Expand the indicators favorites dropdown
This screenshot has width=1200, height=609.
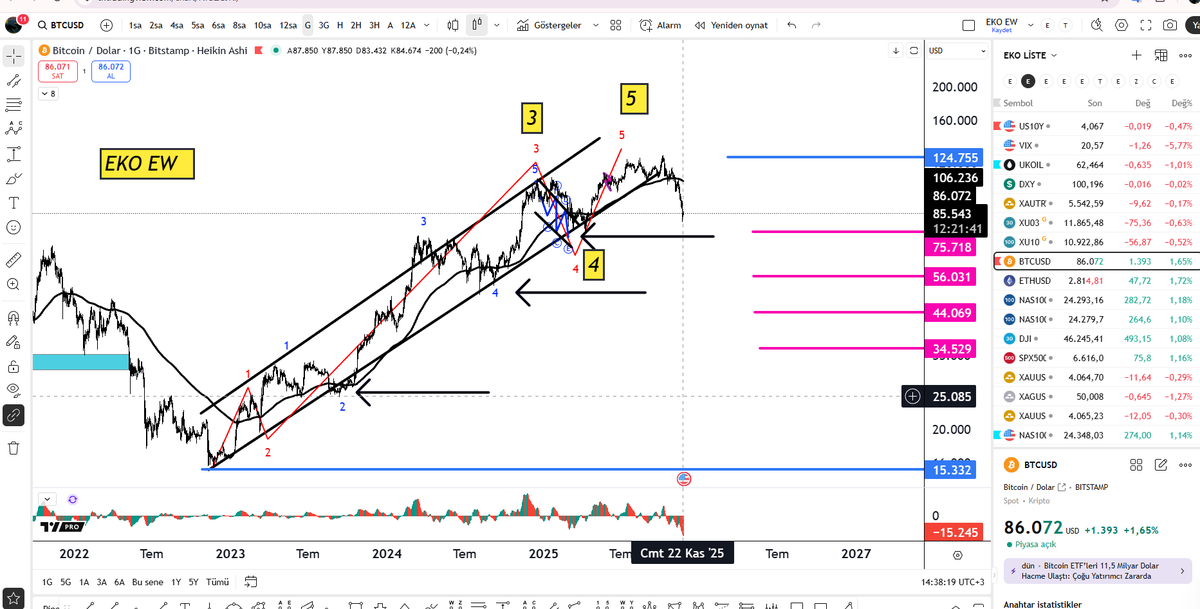click(596, 25)
